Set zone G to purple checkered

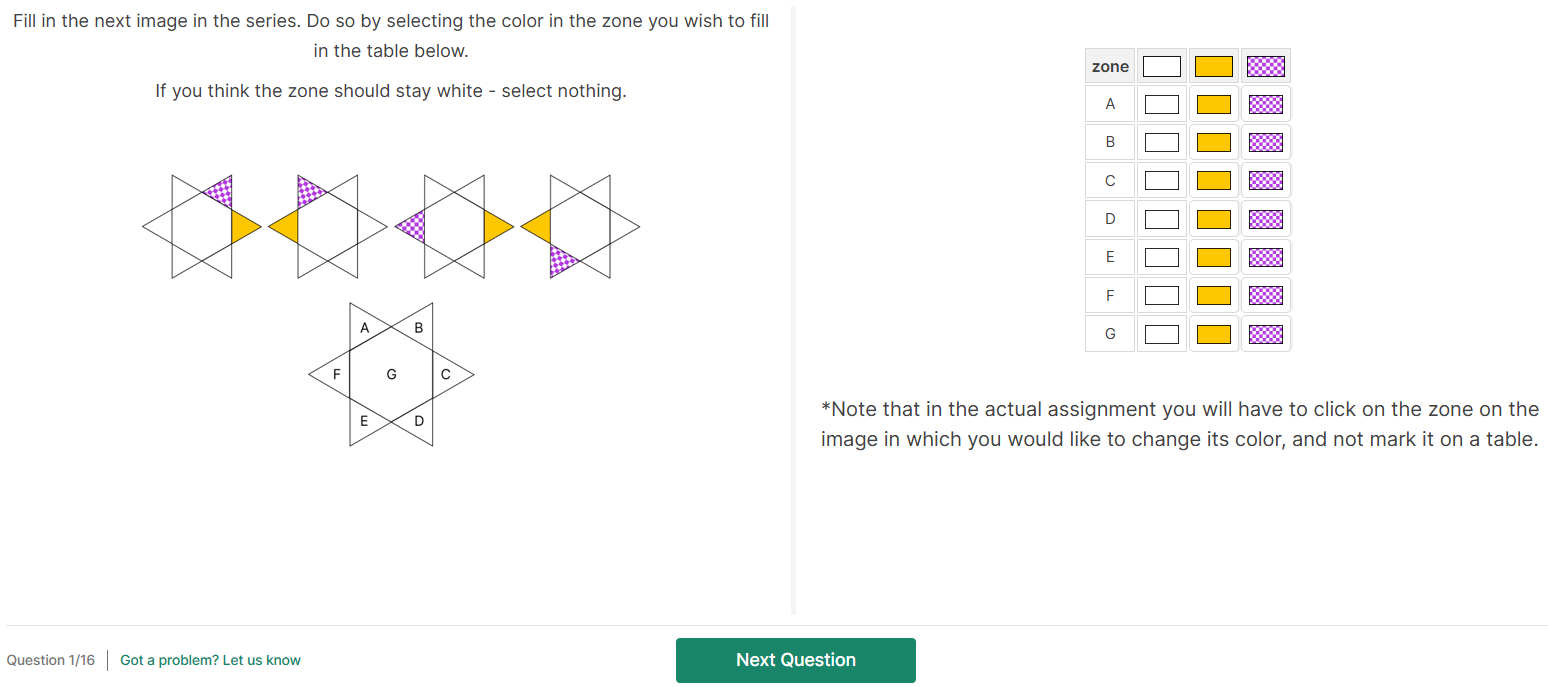(1265, 334)
